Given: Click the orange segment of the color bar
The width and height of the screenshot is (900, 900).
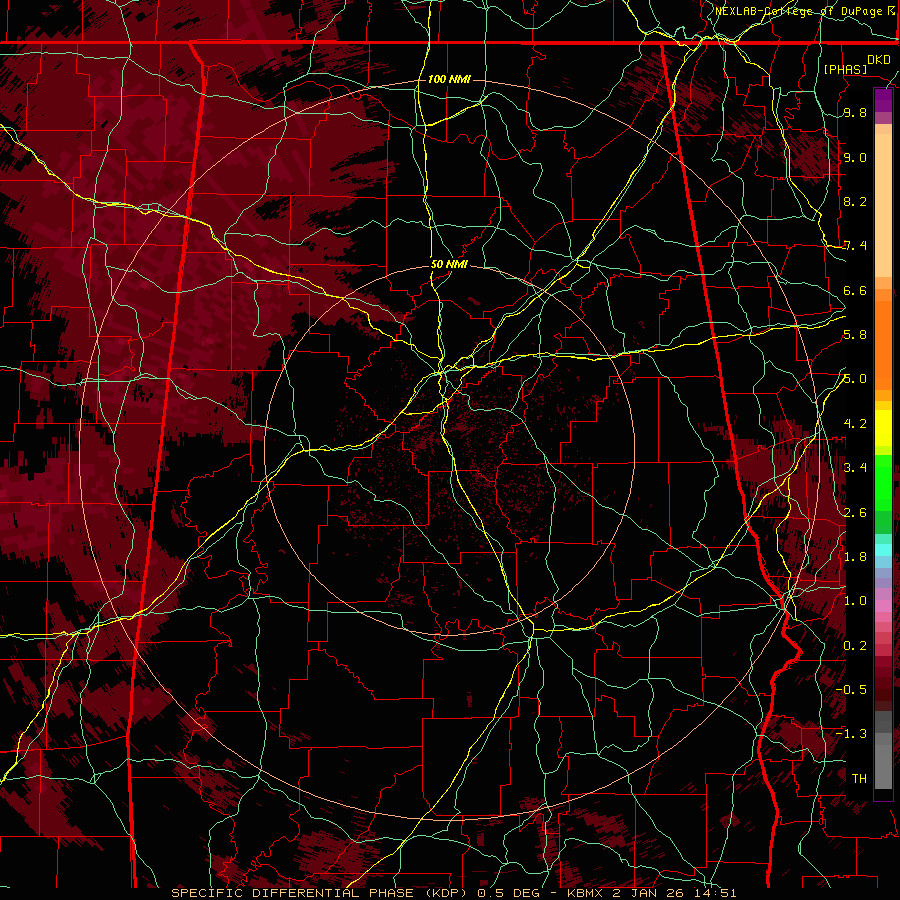Looking at the screenshot, I should [x=883, y=345].
